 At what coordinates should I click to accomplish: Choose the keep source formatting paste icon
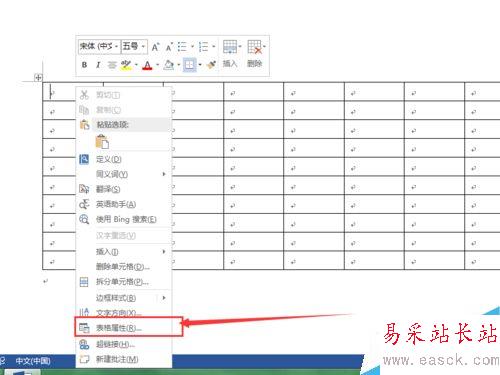(102, 142)
